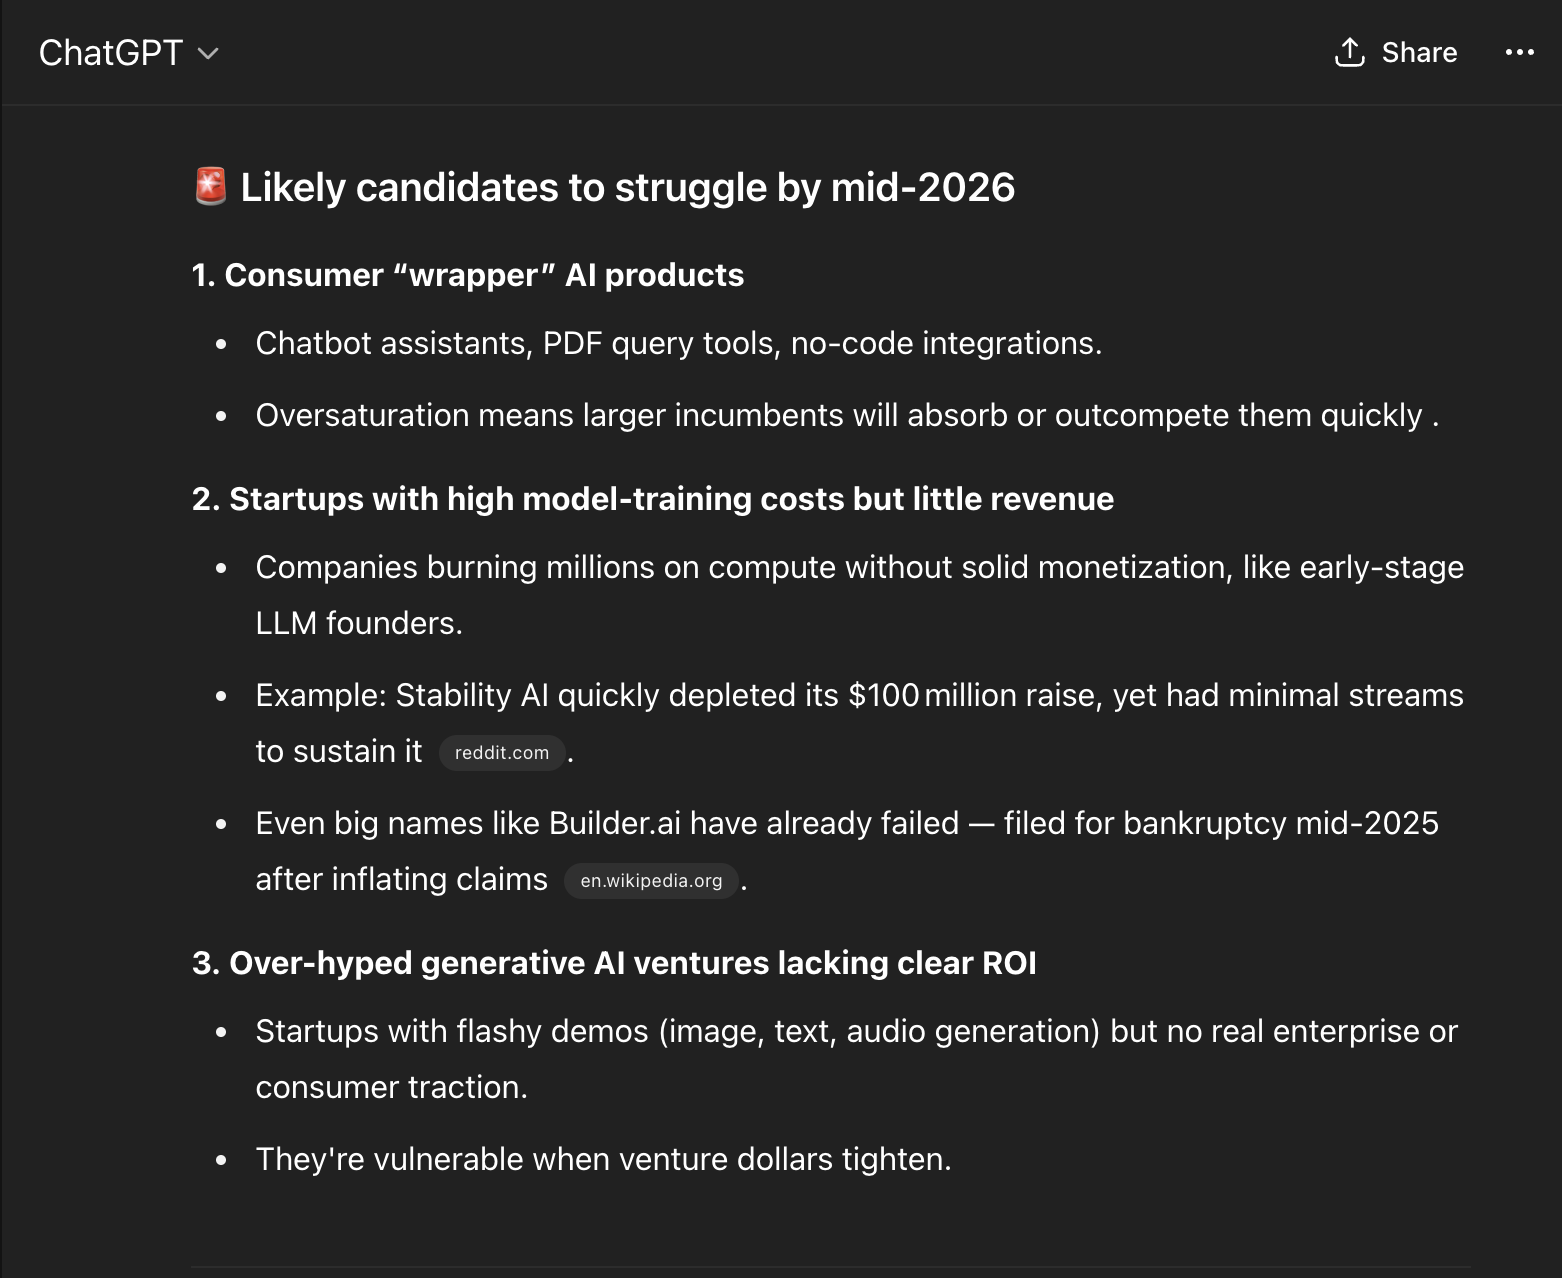This screenshot has width=1562, height=1278.
Task: Click the 'Startups with high model-training costs' subheading
Action: tap(653, 499)
